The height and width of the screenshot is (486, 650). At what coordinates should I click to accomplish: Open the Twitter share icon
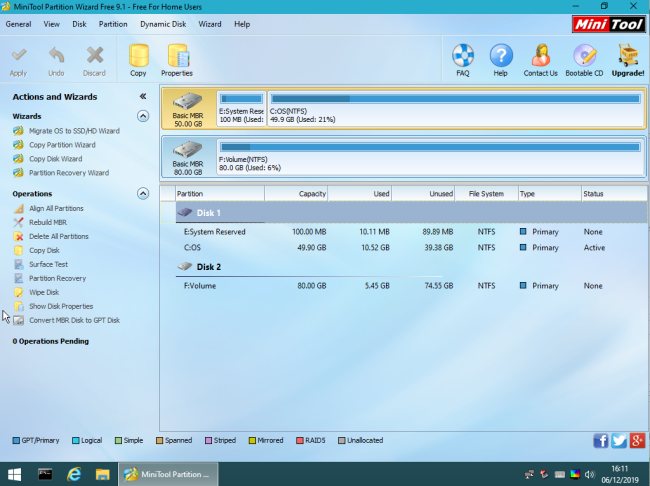click(619, 440)
